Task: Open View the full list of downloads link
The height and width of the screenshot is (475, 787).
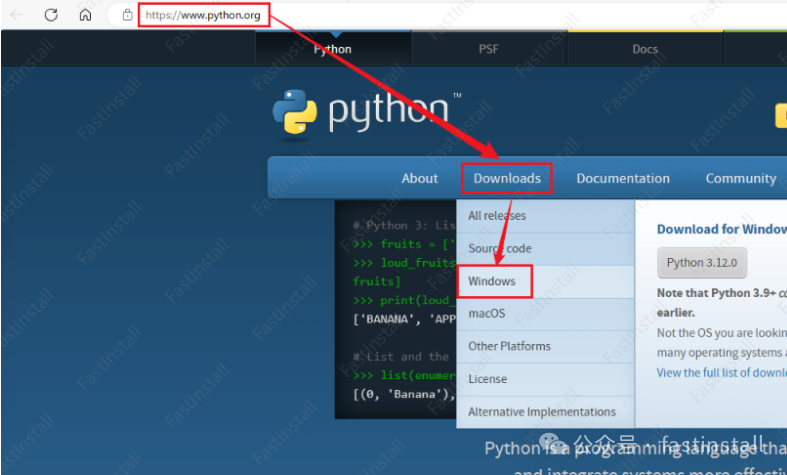Action: click(x=722, y=373)
